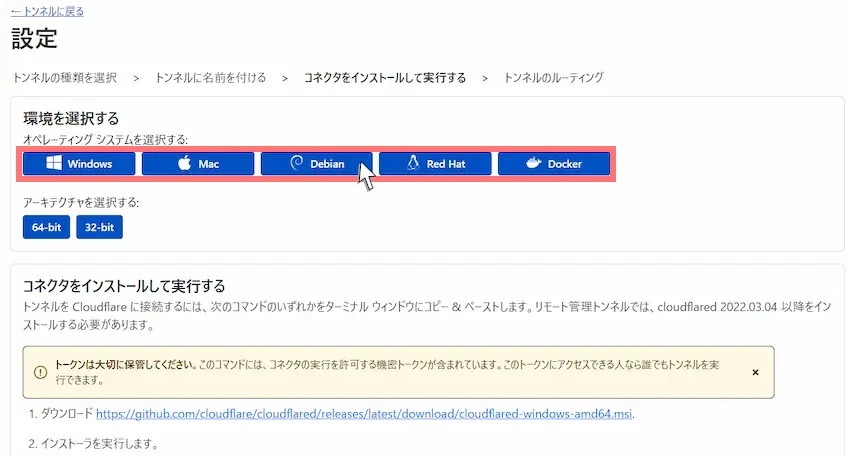The height and width of the screenshot is (456, 850).
Task: Choose Debian as the operating system
Action: coord(317,164)
